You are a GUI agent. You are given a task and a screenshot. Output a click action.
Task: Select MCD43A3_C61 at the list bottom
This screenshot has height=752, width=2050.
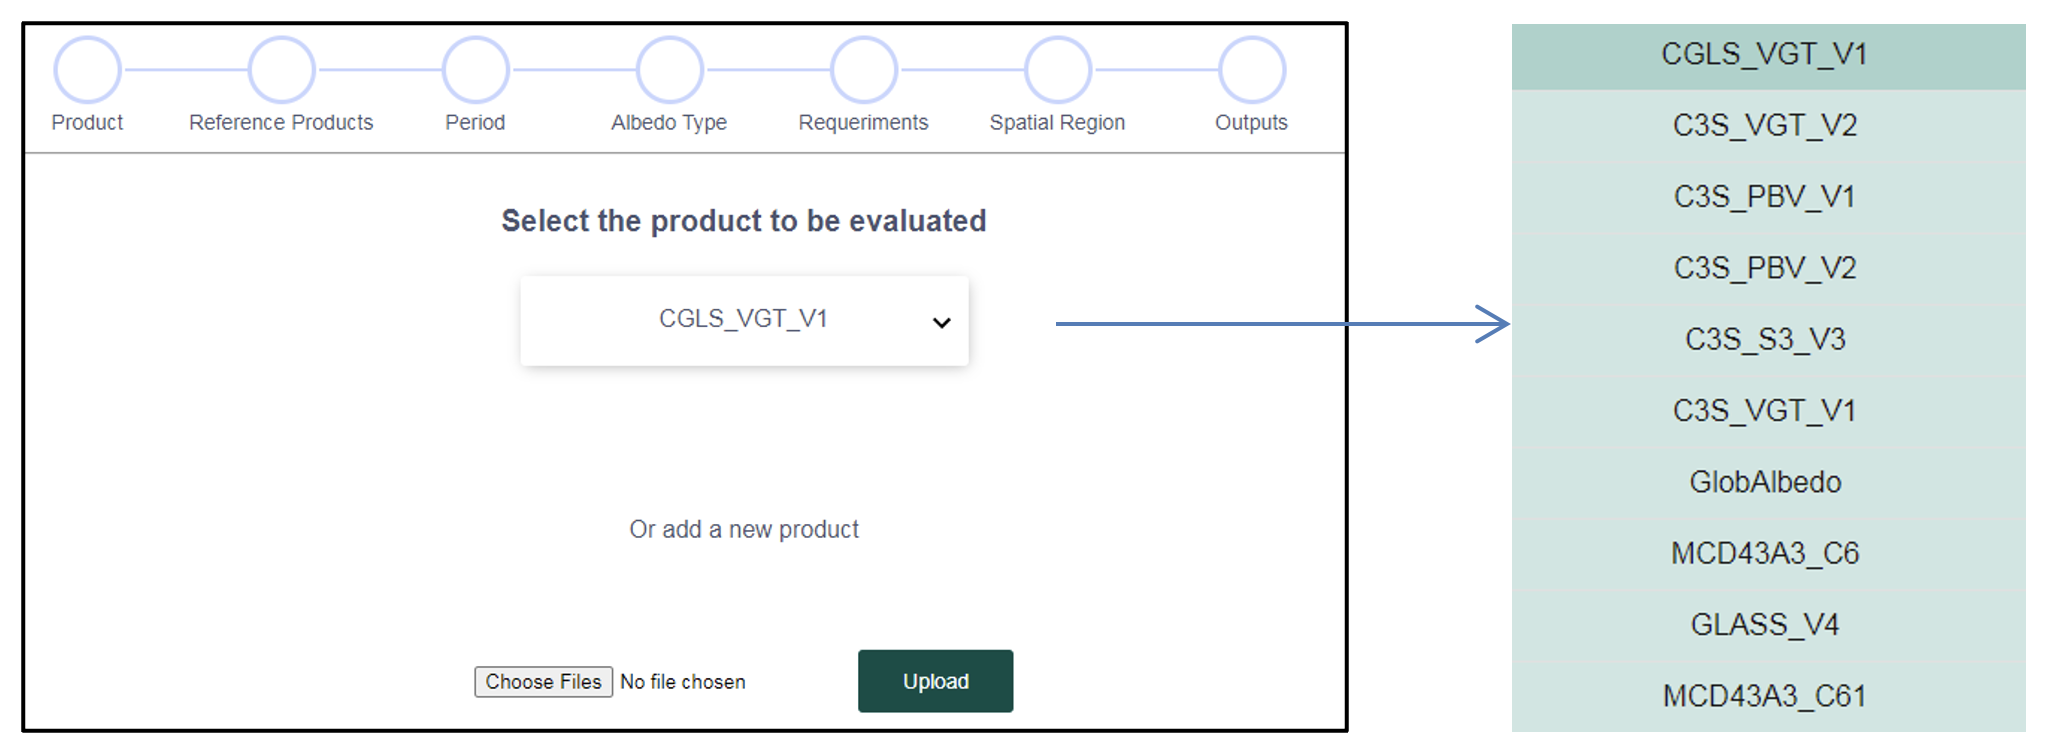click(x=1765, y=696)
